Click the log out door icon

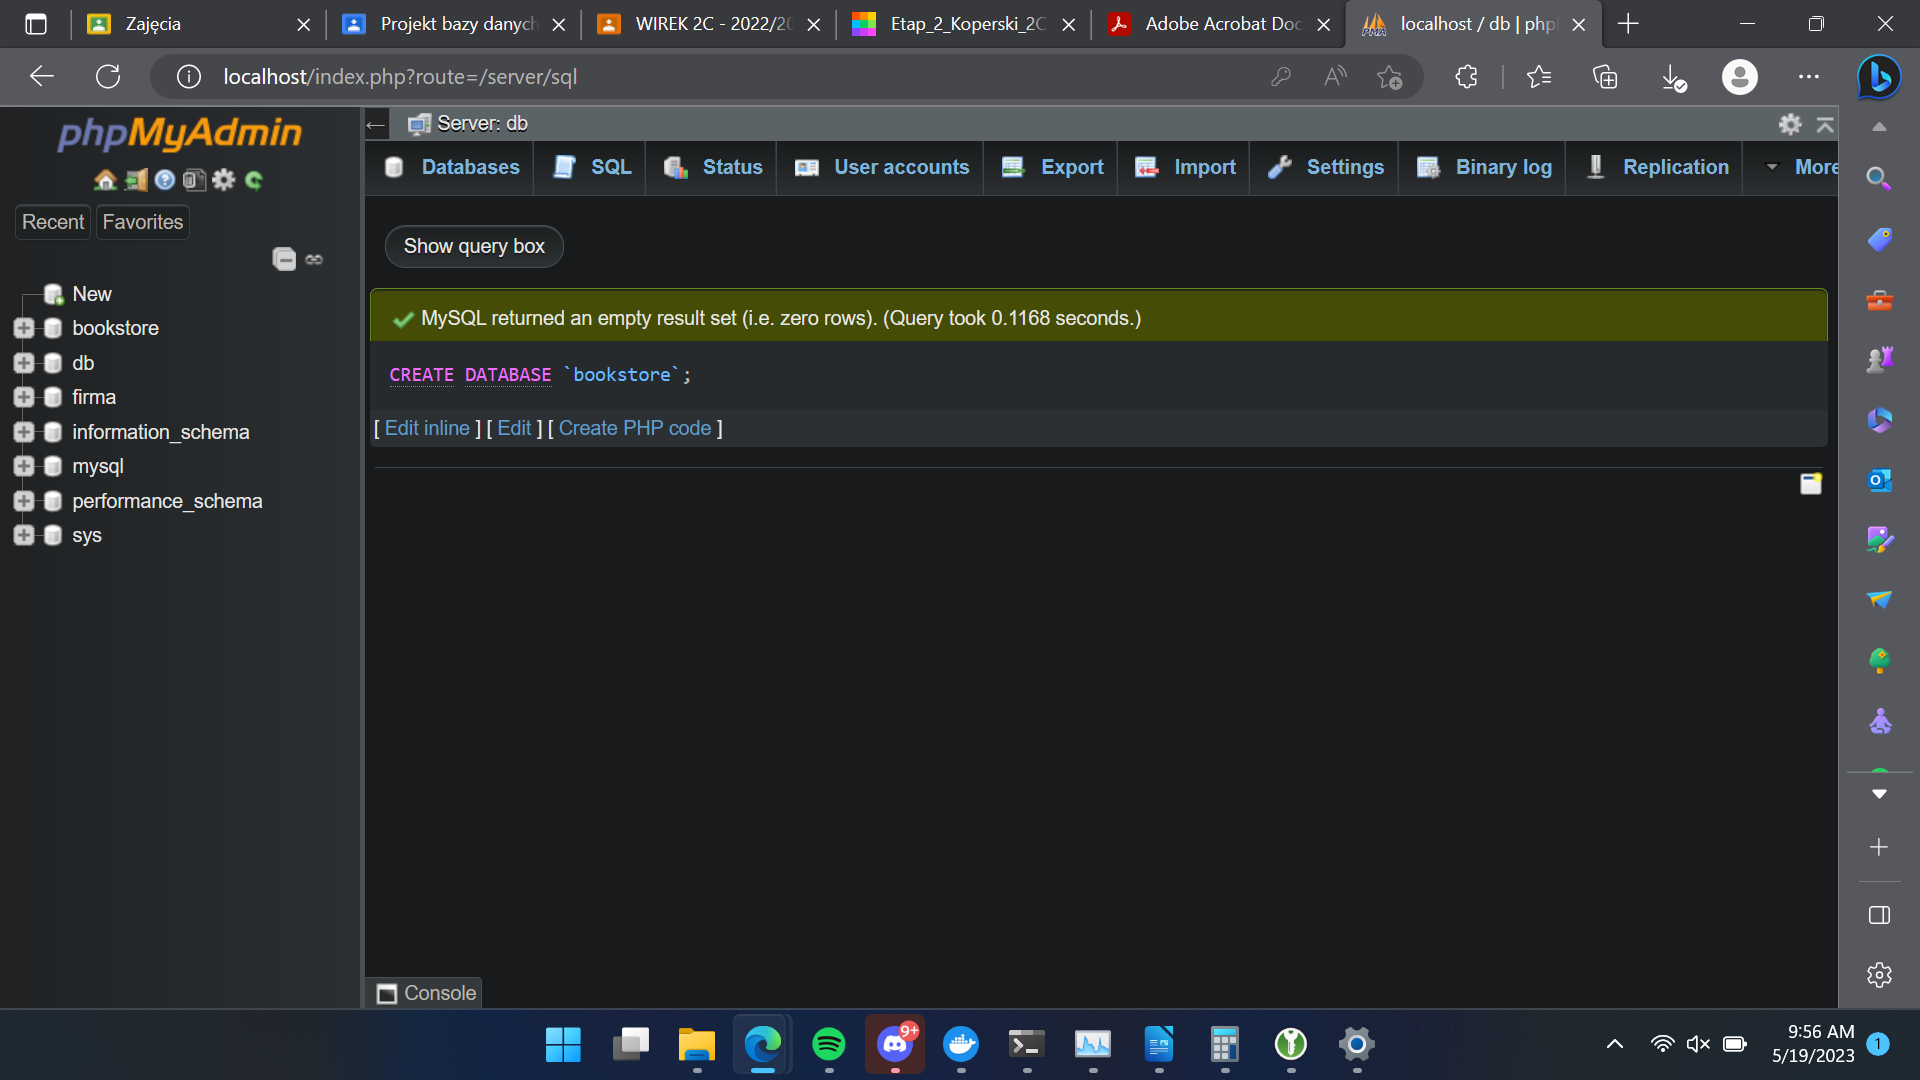(136, 180)
